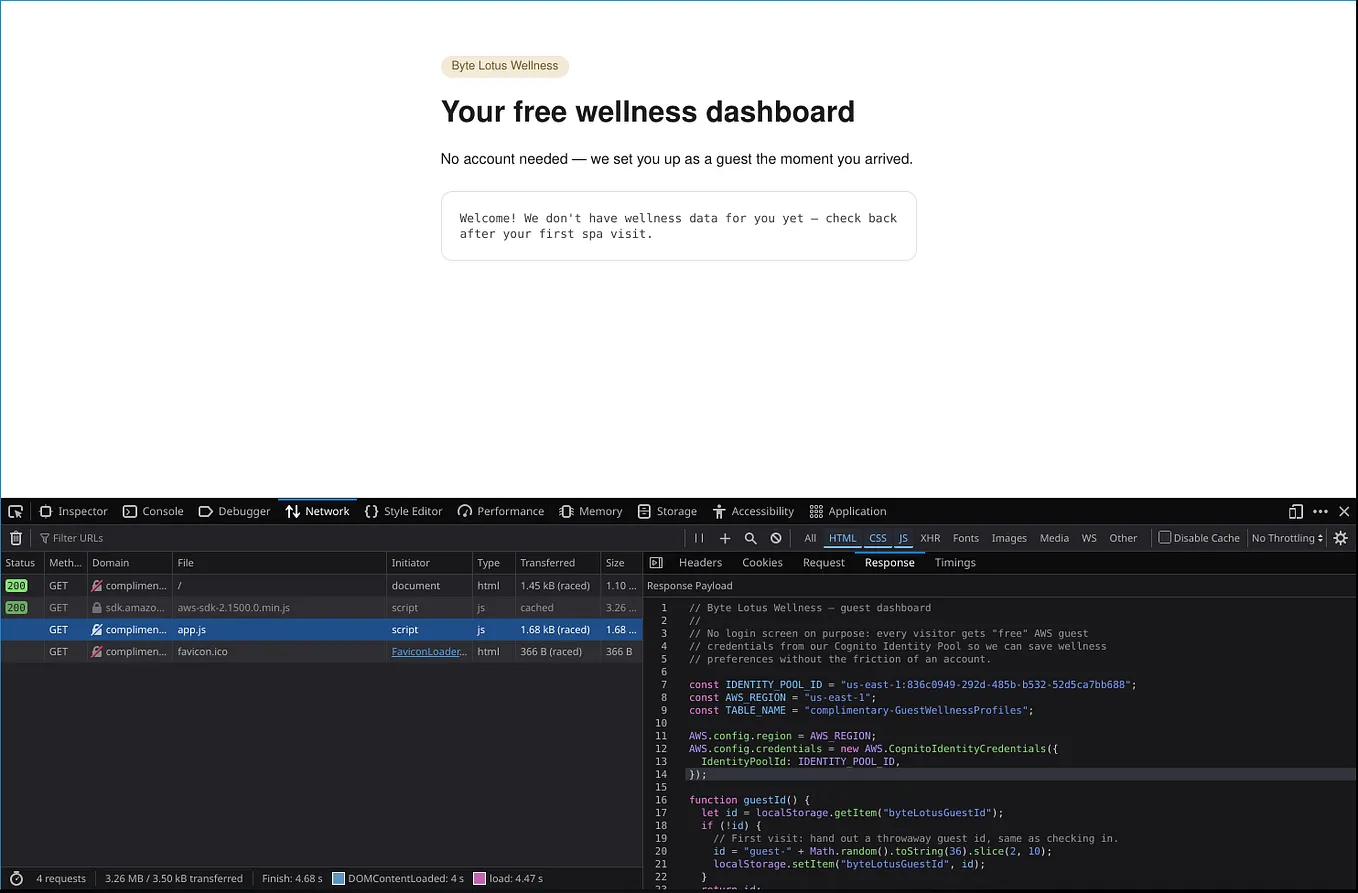The height and width of the screenshot is (893, 1358).
Task: Select the Network panel tab
Action: tap(317, 511)
